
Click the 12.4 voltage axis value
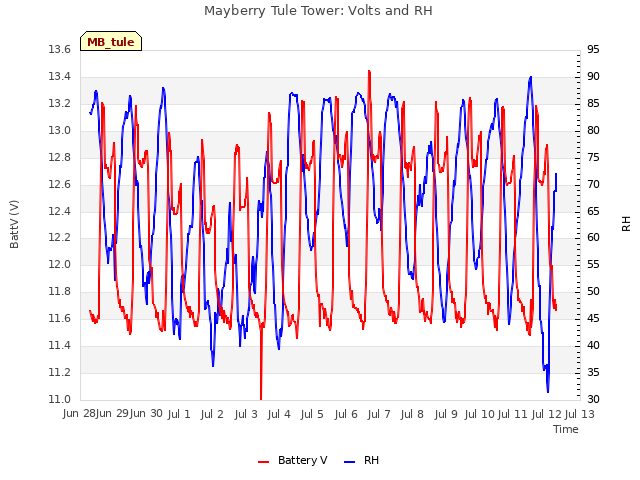coord(60,211)
